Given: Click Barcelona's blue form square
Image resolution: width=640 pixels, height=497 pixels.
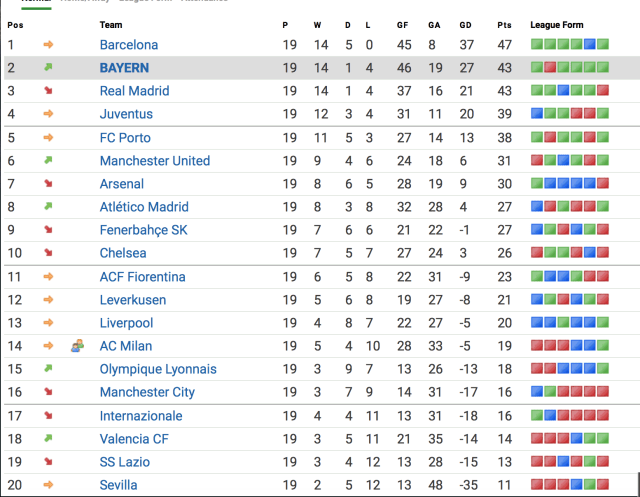Looking at the screenshot, I should click(589, 45).
